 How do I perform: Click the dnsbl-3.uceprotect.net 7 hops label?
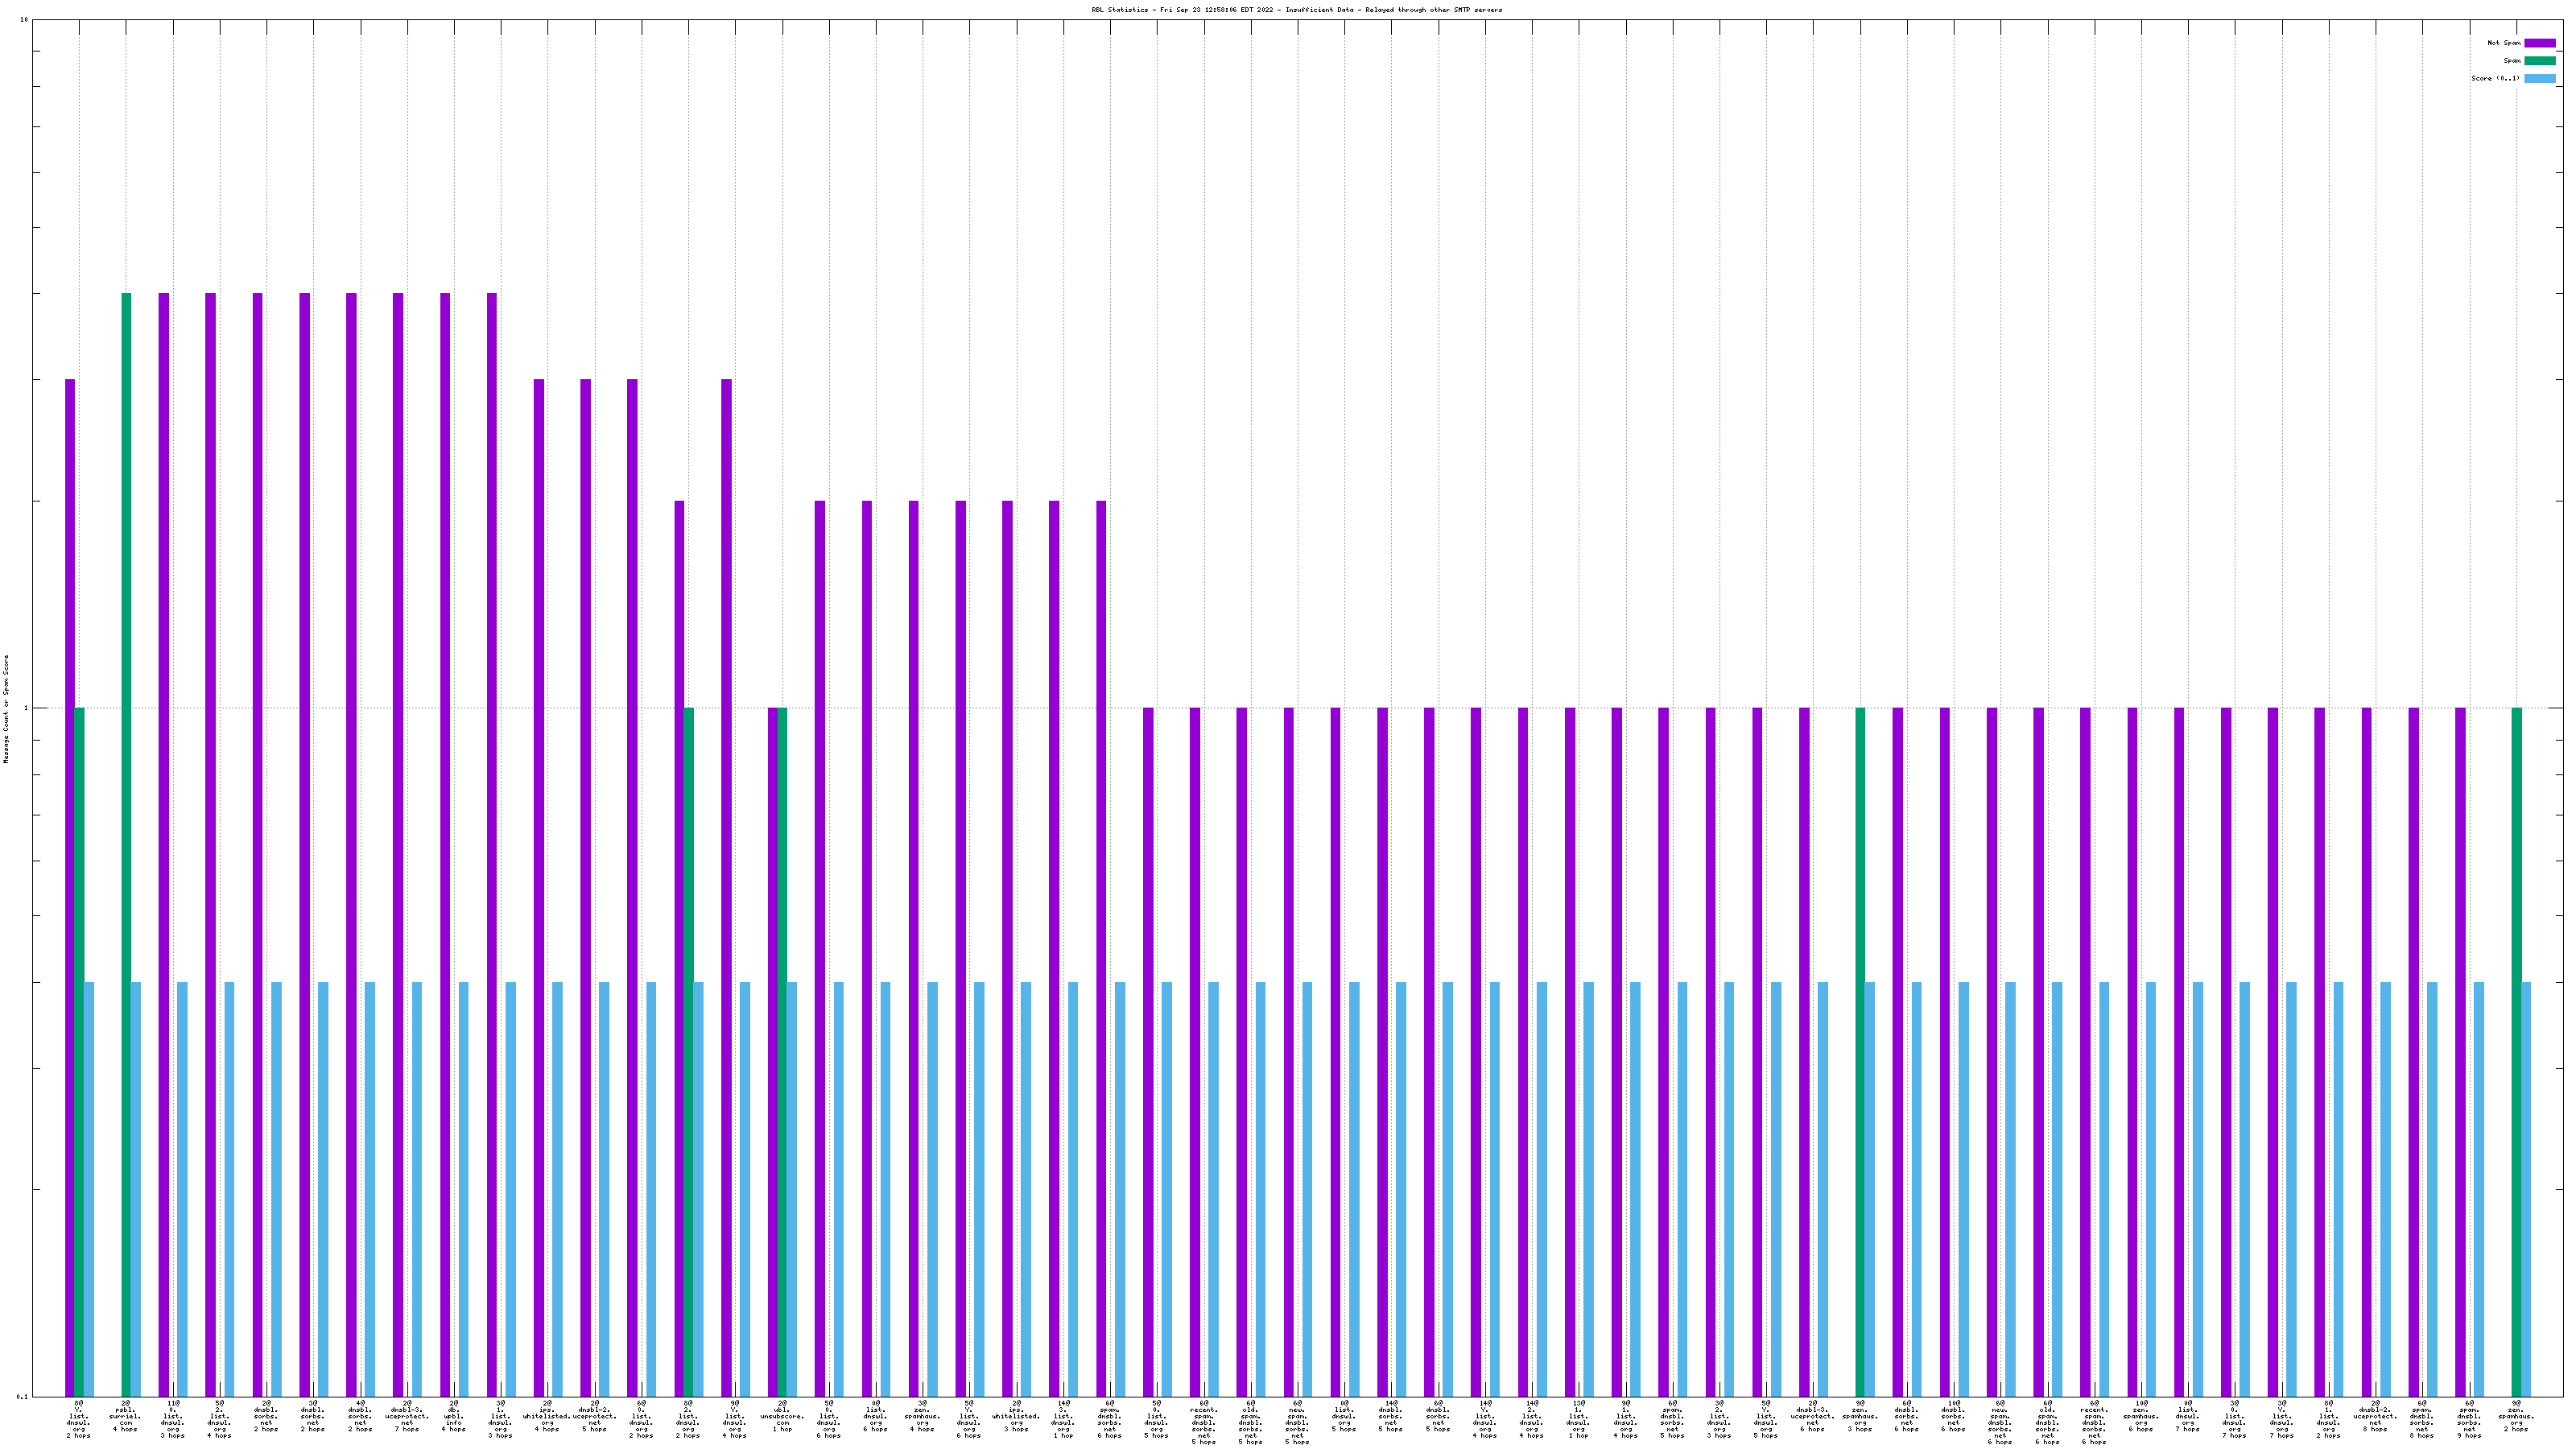click(x=407, y=1416)
